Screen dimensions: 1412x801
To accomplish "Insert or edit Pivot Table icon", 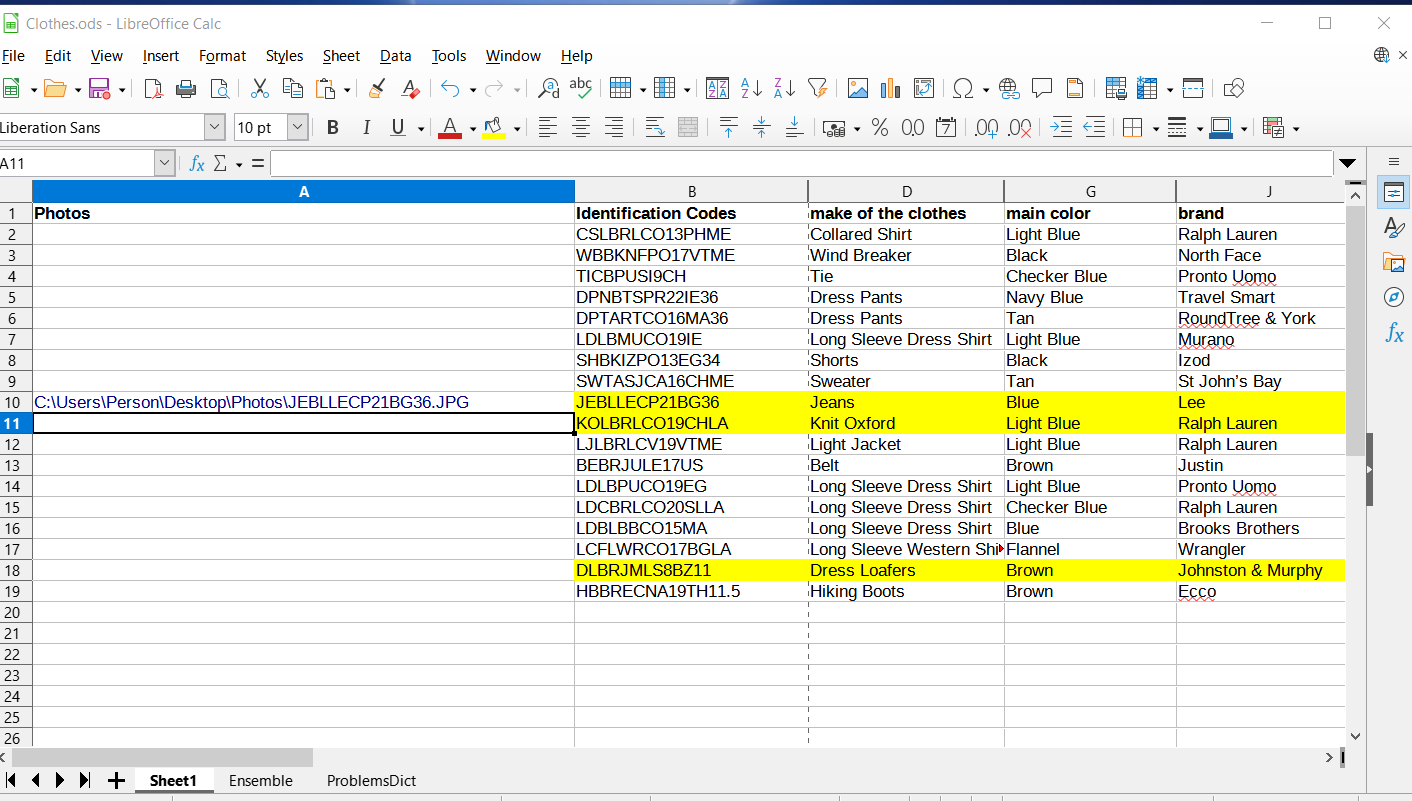I will pyautogui.click(x=924, y=88).
